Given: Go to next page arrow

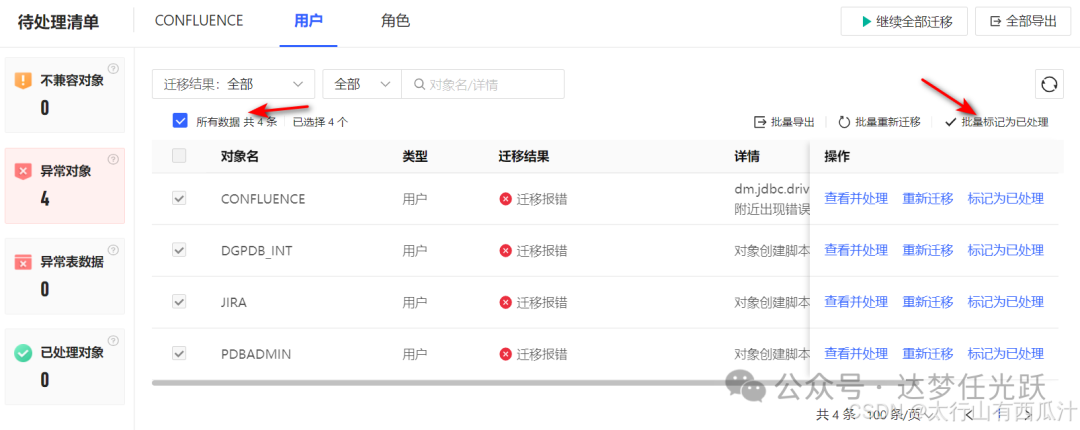Looking at the screenshot, I should point(1027,414).
